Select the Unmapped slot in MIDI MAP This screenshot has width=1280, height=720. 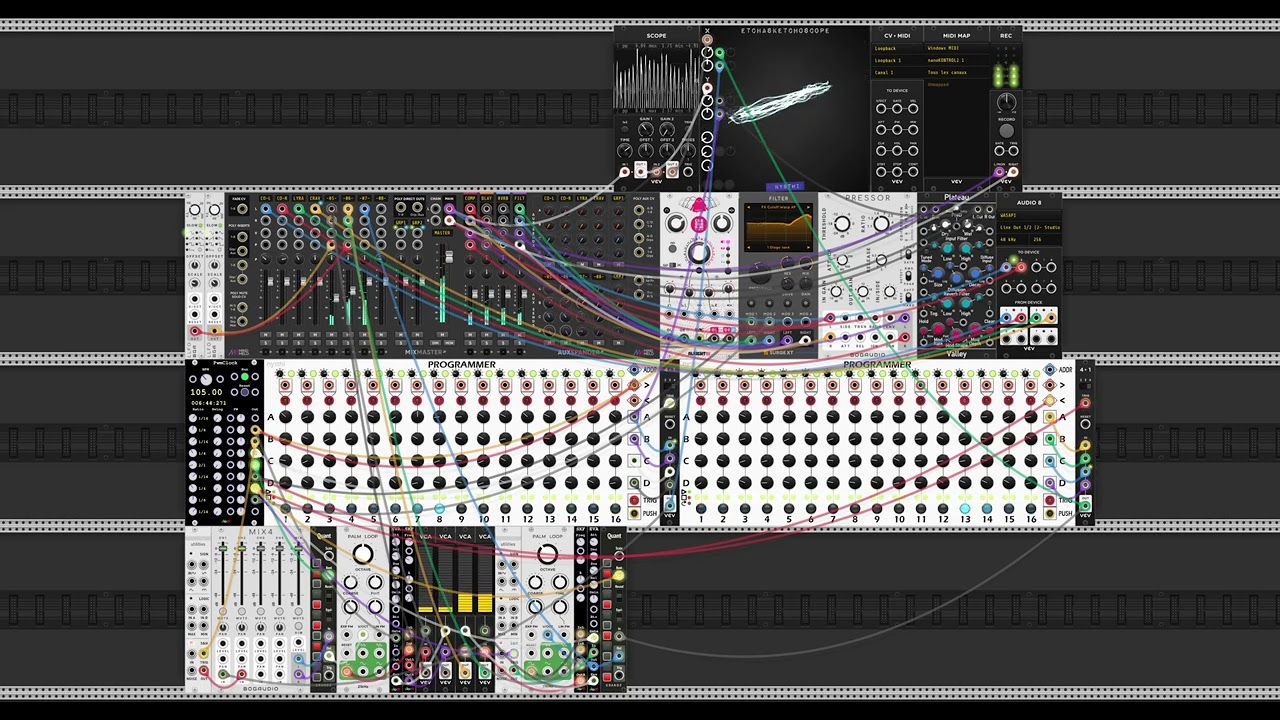coord(956,85)
